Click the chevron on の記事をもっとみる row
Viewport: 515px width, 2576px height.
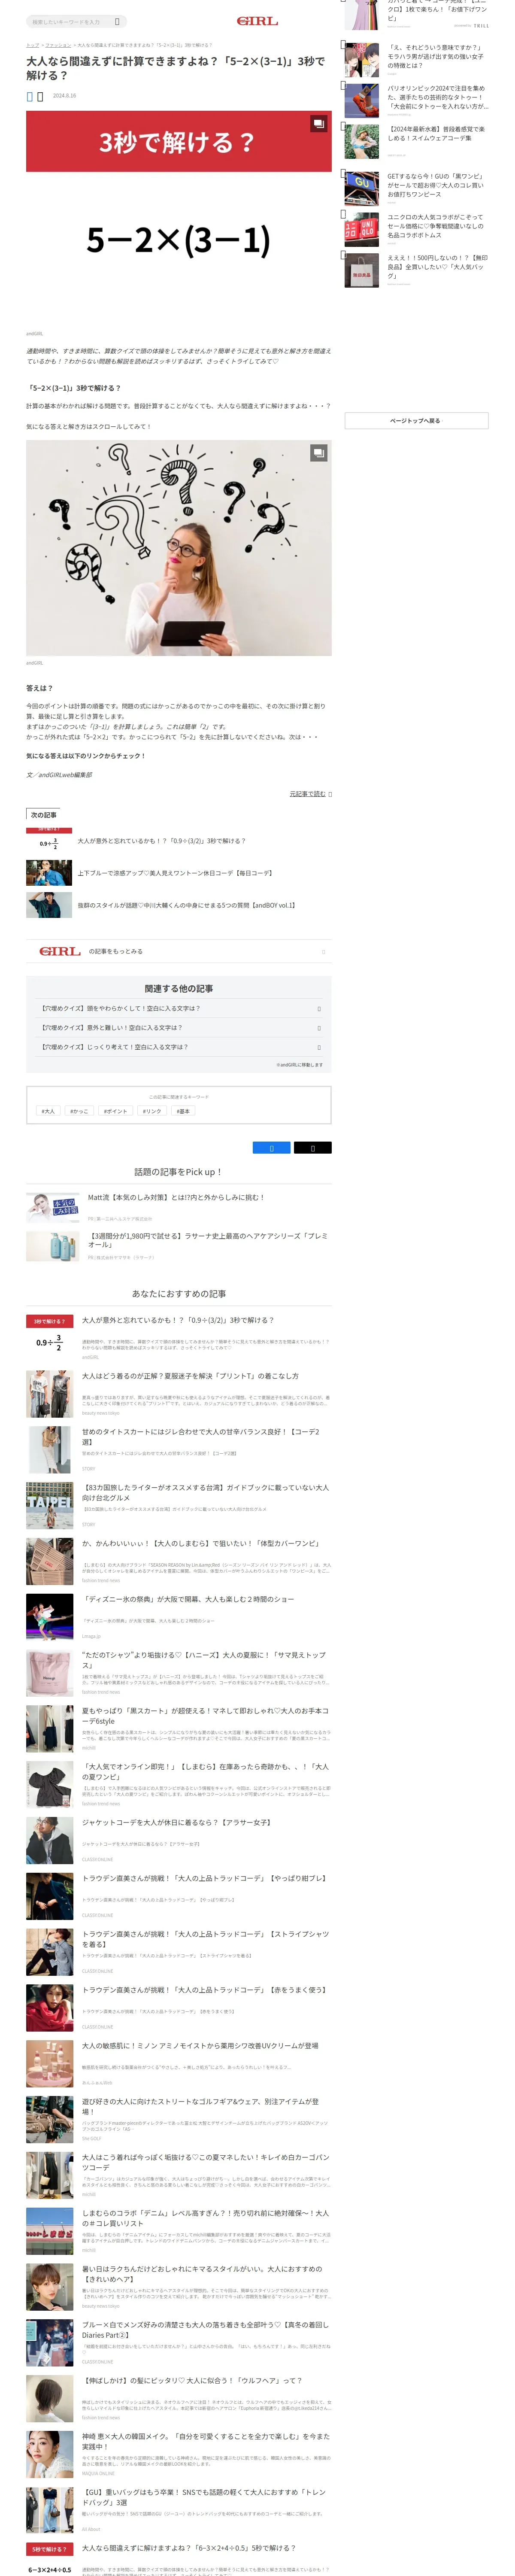click(x=323, y=952)
